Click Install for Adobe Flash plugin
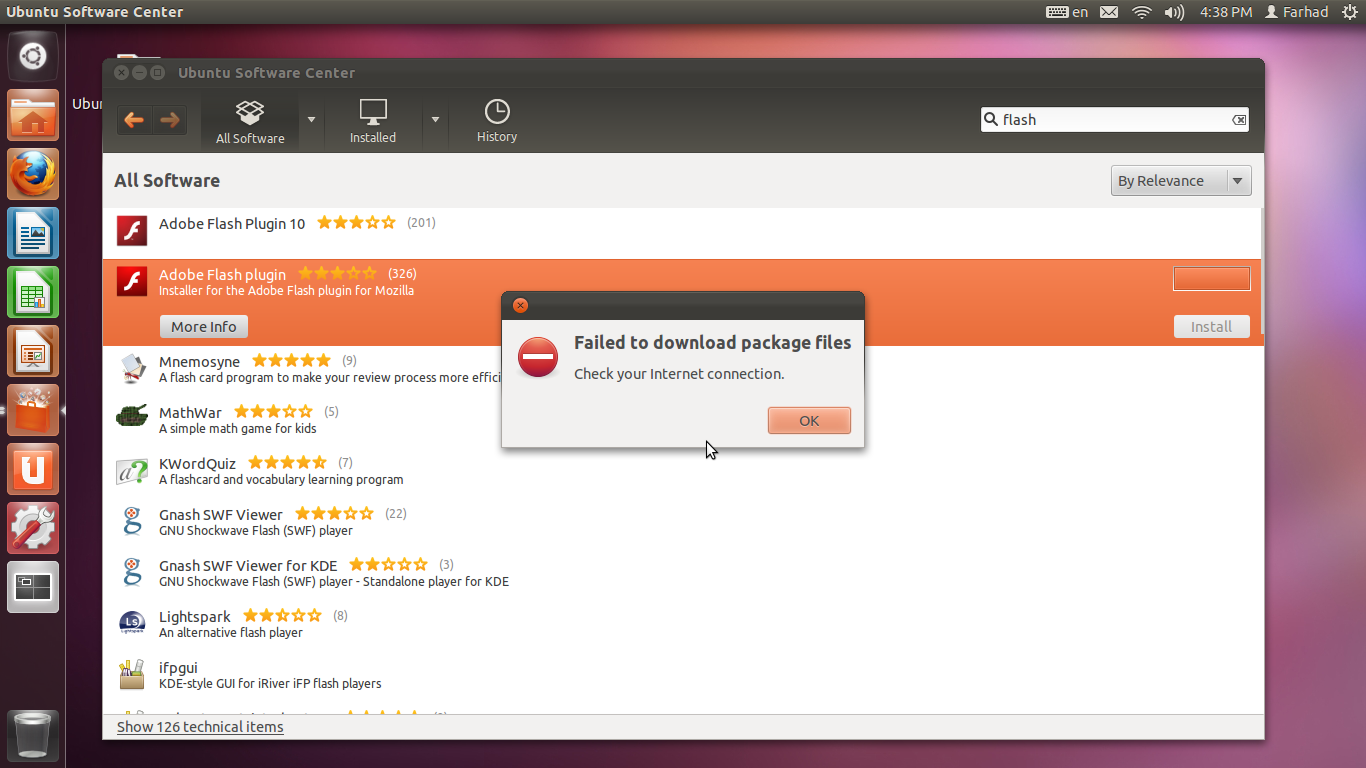 click(1211, 327)
